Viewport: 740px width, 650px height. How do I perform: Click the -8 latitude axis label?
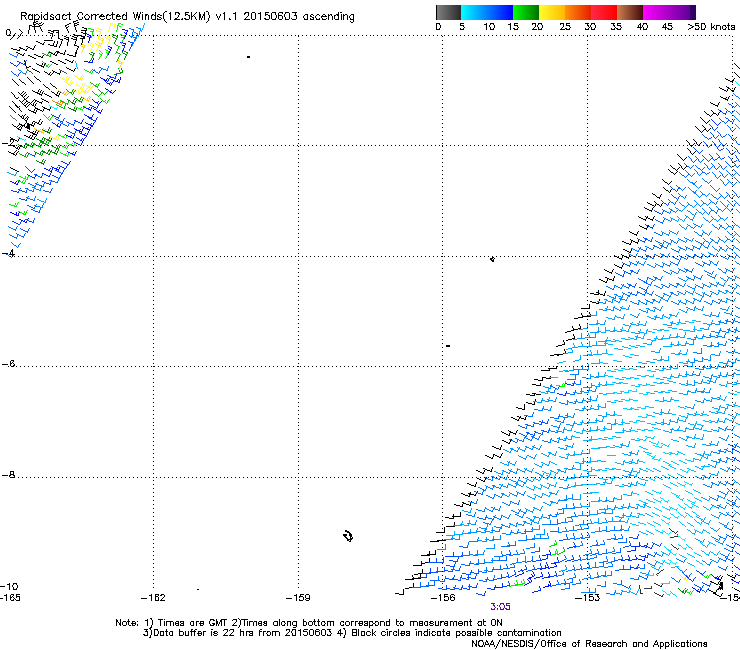click(x=8, y=474)
